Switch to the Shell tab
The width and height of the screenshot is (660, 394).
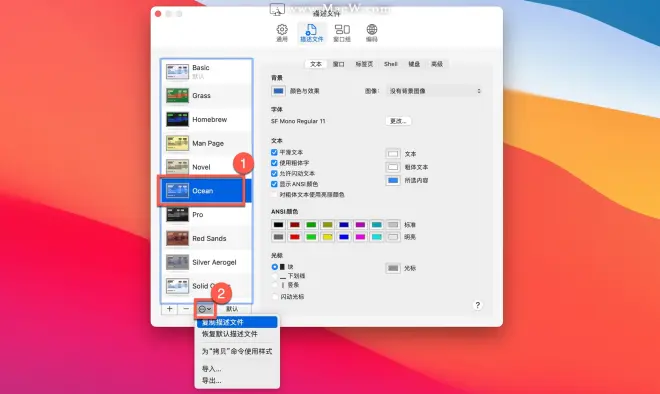click(x=390, y=64)
